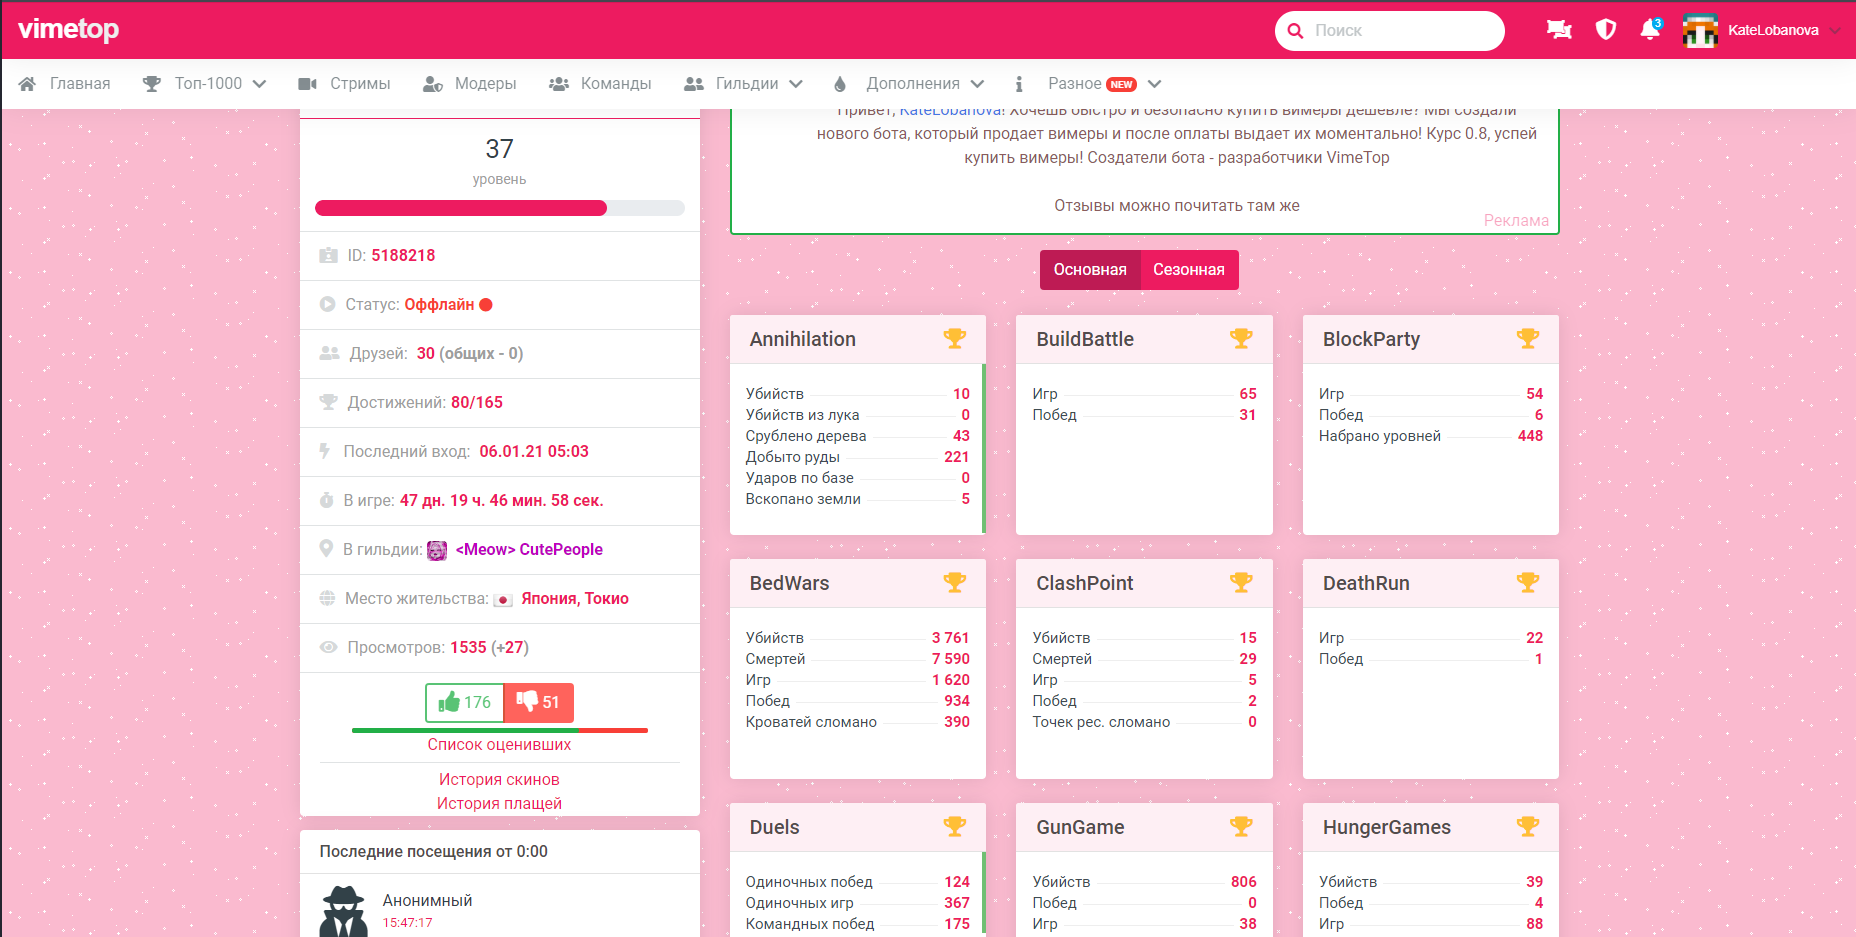The image size is (1856, 937).
Task: Click the views eye icon near Просмотров
Action: [328, 647]
